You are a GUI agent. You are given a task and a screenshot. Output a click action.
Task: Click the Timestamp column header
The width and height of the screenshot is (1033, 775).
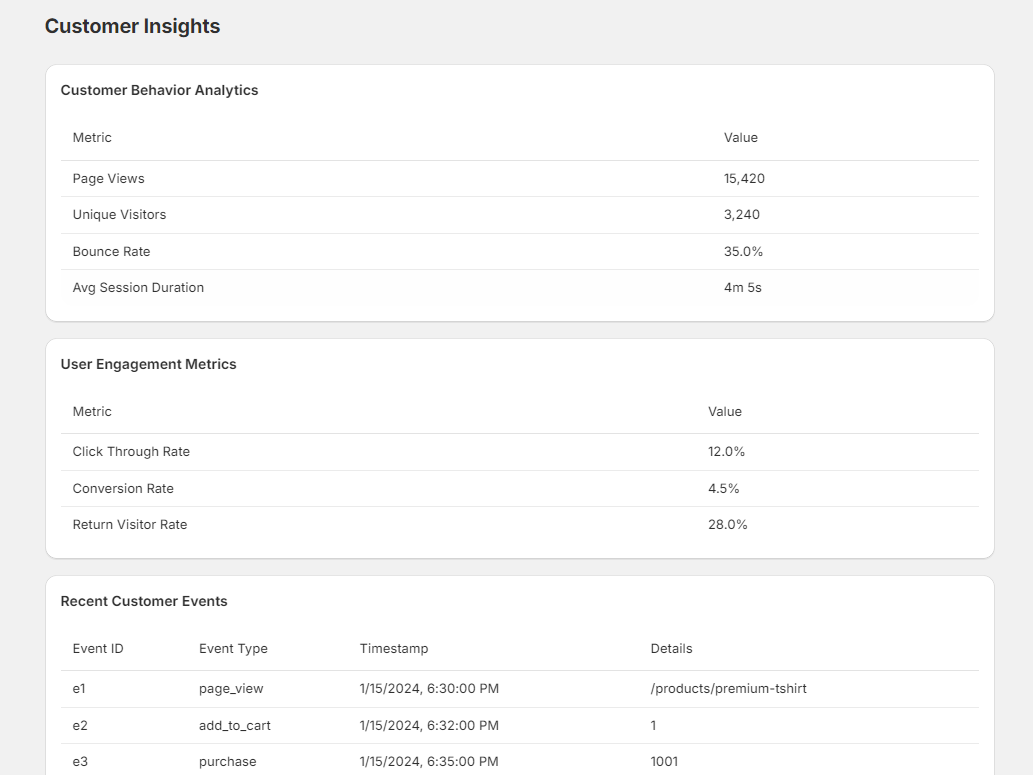(393, 648)
